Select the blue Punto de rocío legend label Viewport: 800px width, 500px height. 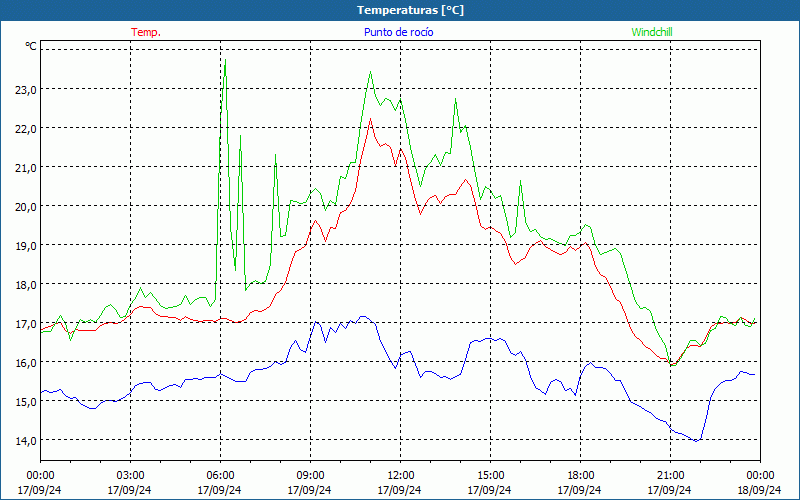click(398, 32)
